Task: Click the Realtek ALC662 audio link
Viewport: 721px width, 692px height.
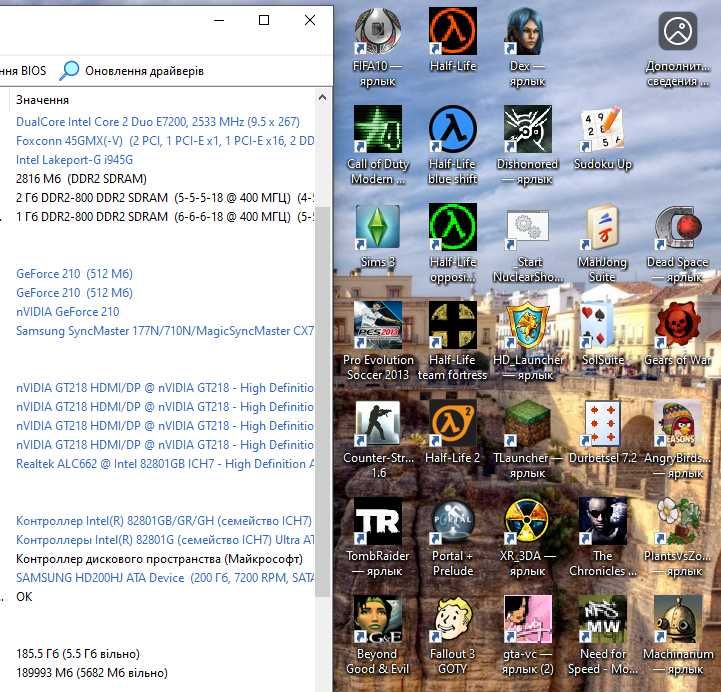Action: tap(165, 464)
